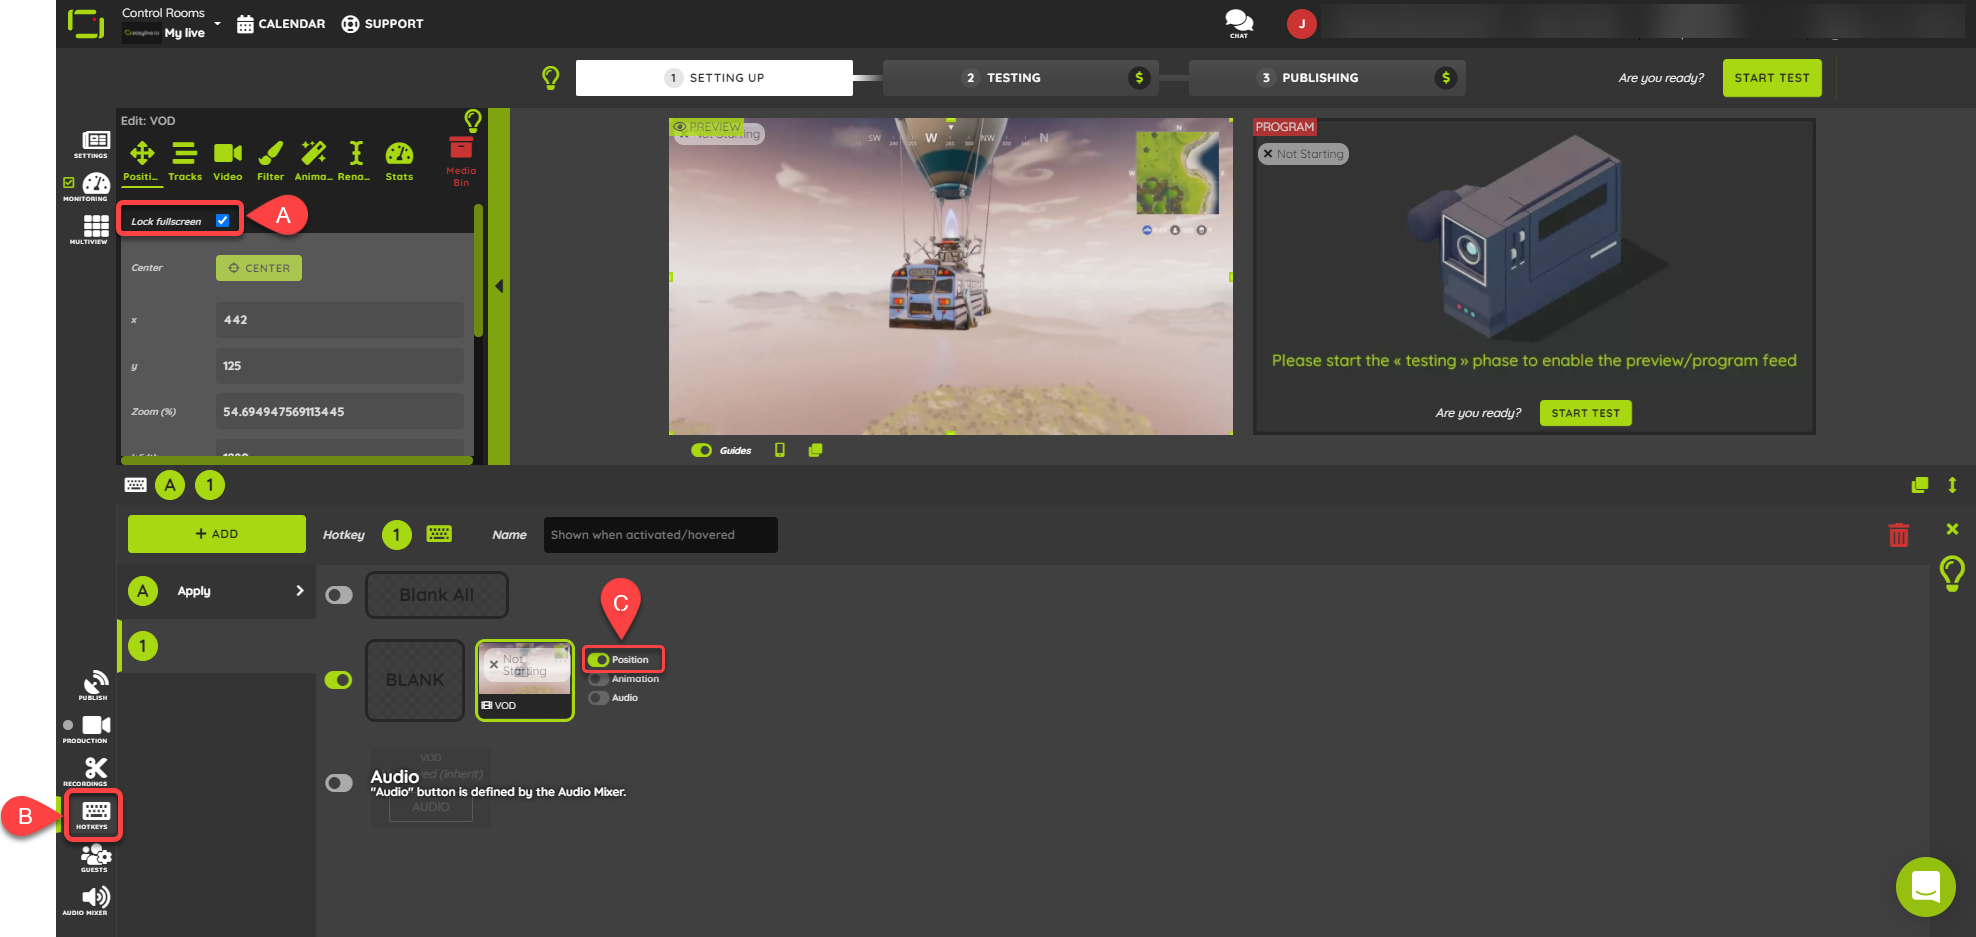Toggle the Guides switch under the preview
This screenshot has height=937, width=1976.
coord(702,450)
